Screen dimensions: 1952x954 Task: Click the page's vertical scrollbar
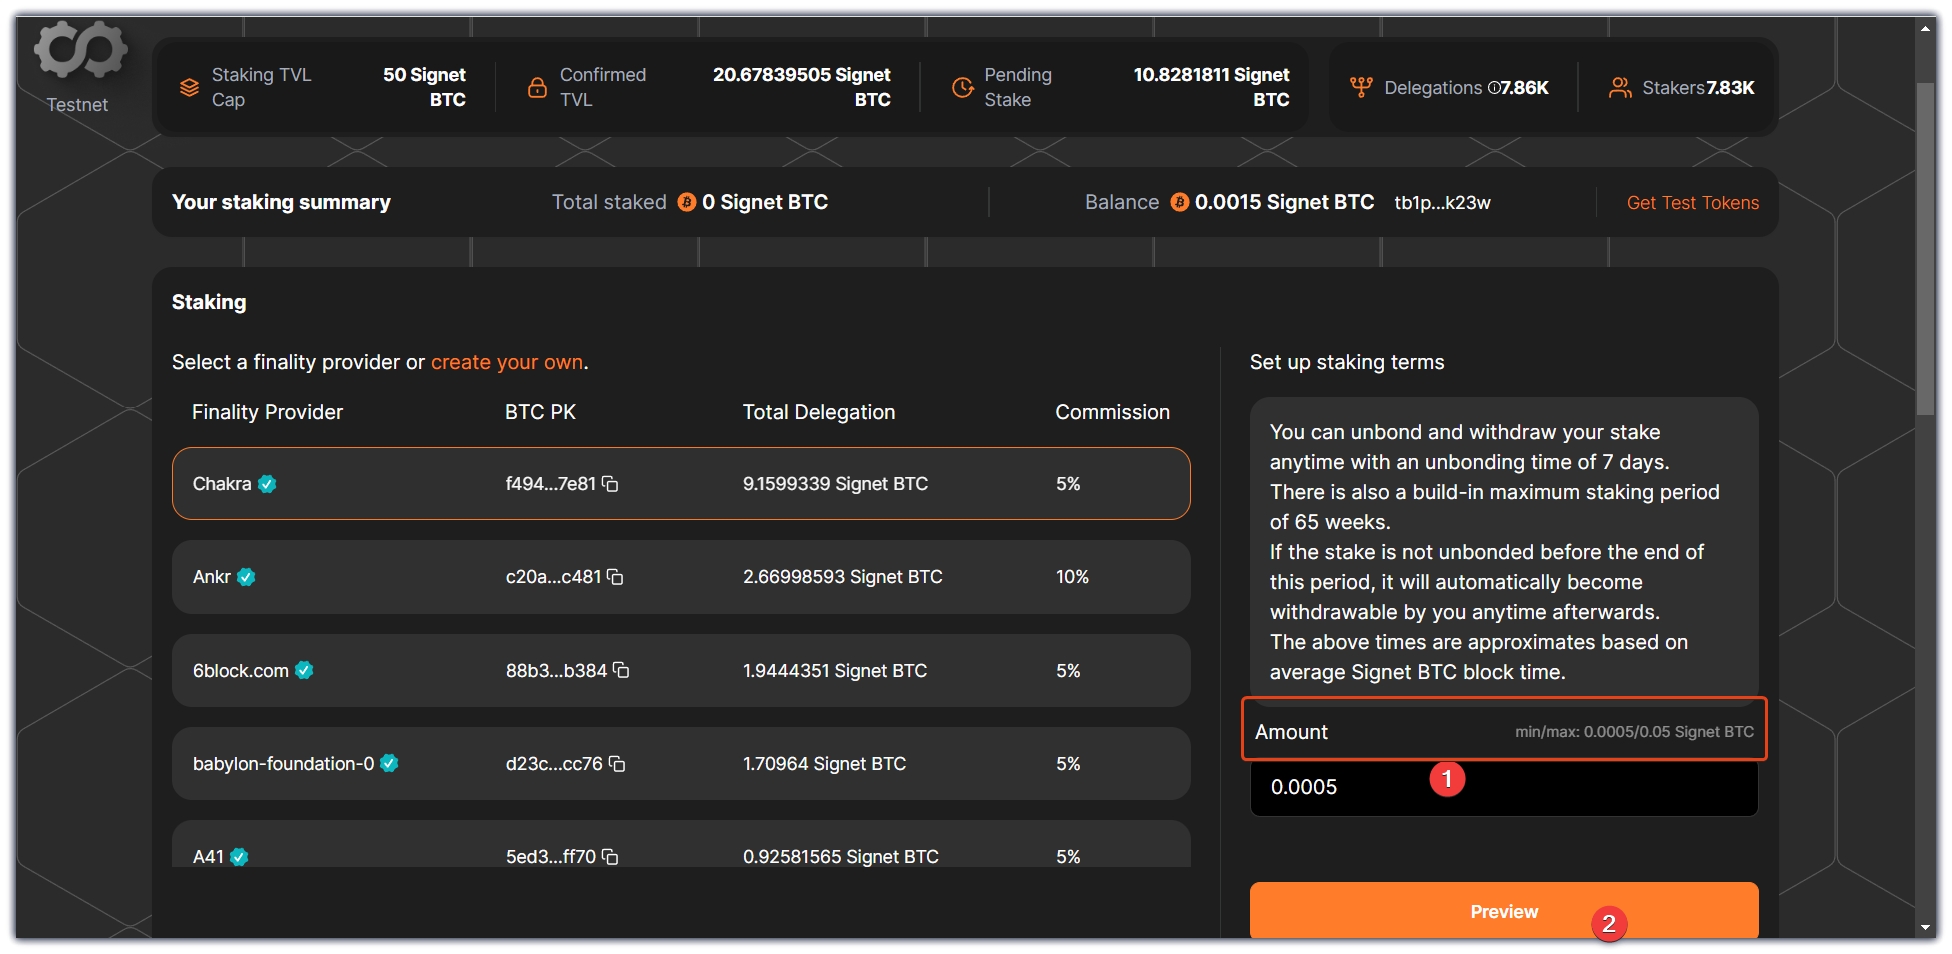1925,250
